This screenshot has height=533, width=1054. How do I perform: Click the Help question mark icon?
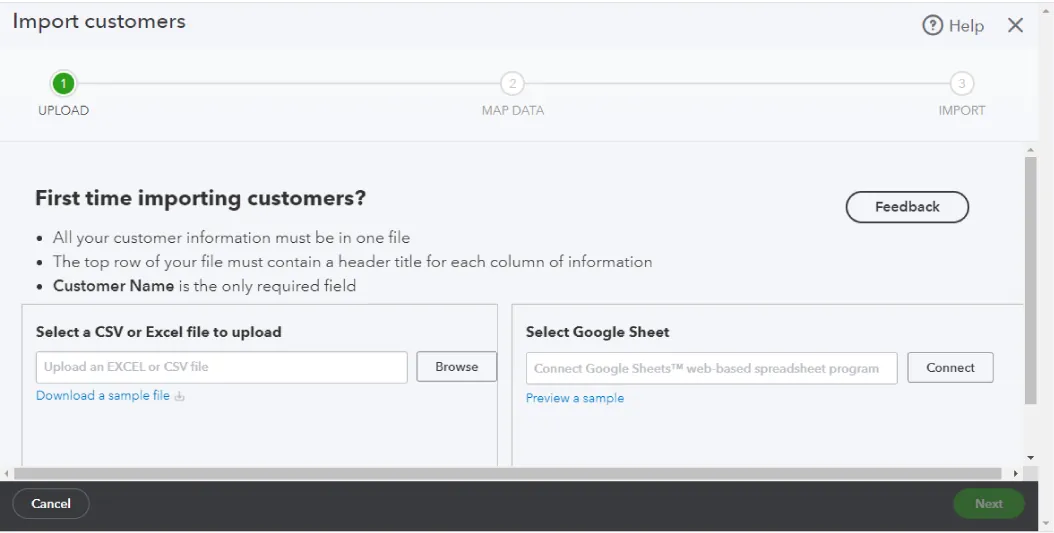pos(932,26)
